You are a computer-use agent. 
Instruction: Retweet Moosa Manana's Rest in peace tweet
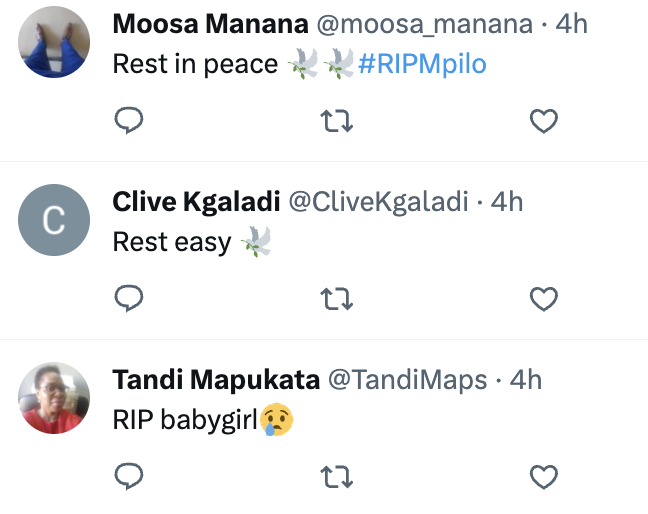point(337,121)
